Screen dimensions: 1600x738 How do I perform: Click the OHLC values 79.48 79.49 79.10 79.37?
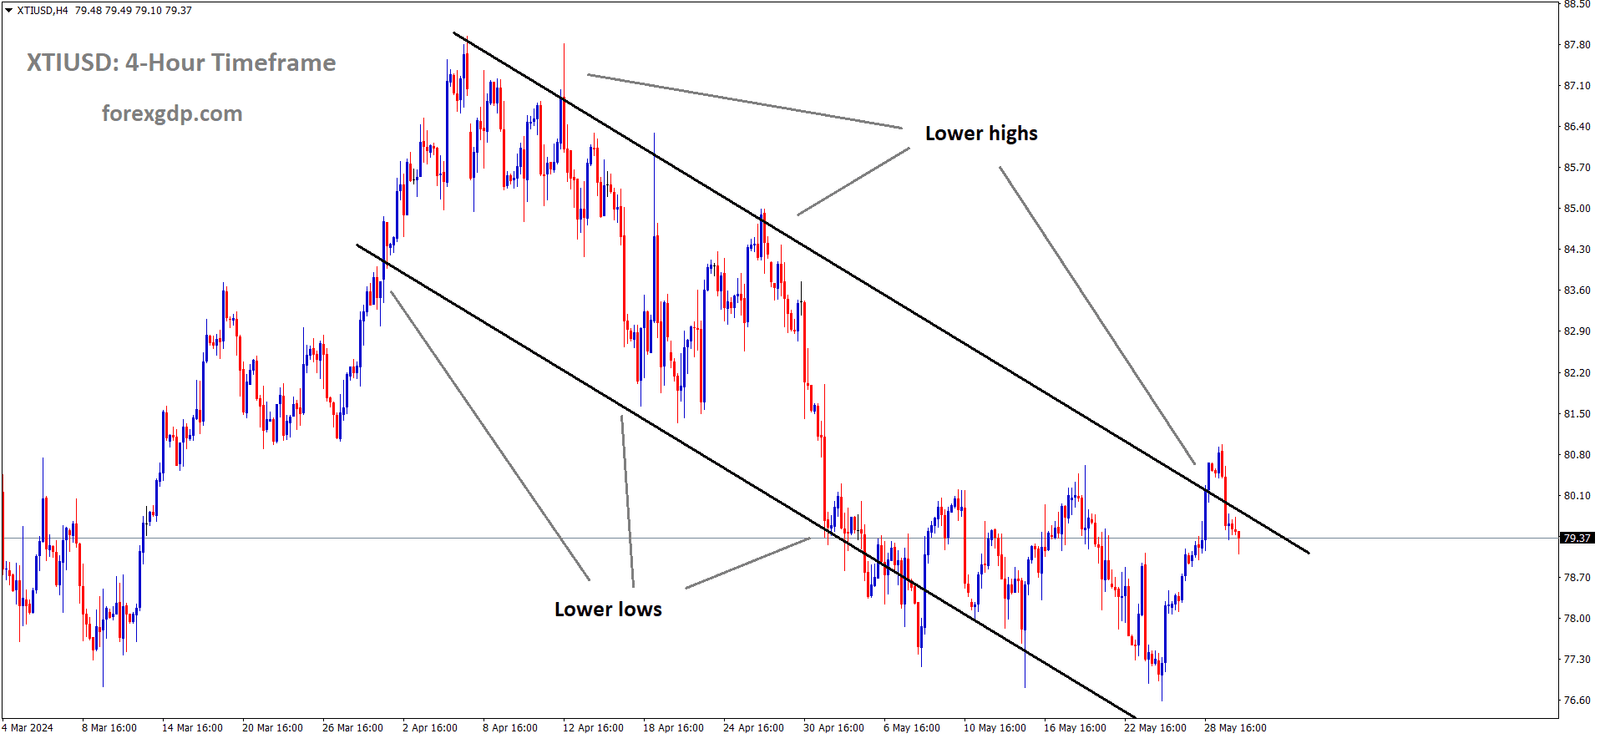[133, 10]
